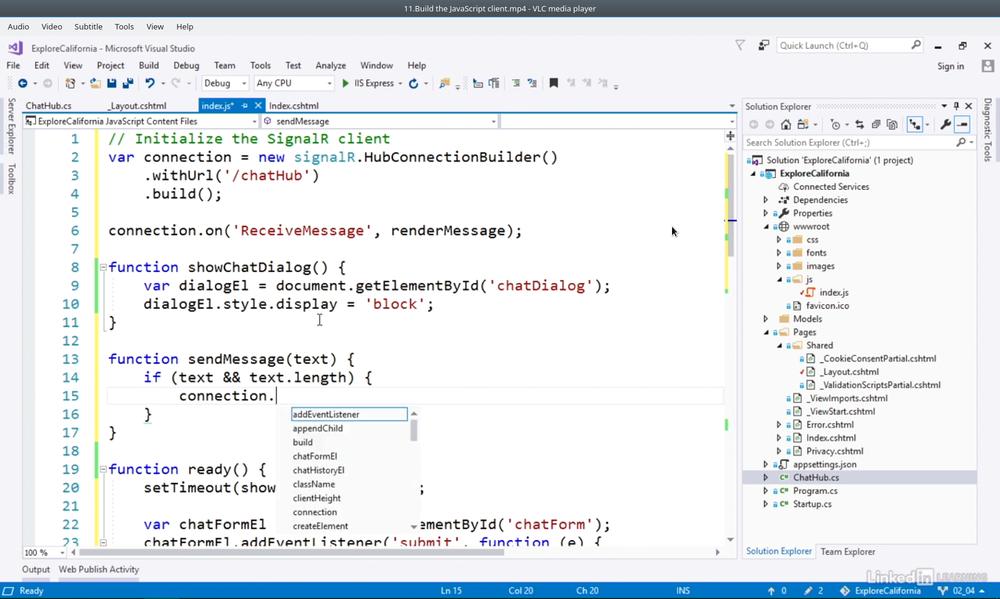Open the Build menu

pos(149,66)
